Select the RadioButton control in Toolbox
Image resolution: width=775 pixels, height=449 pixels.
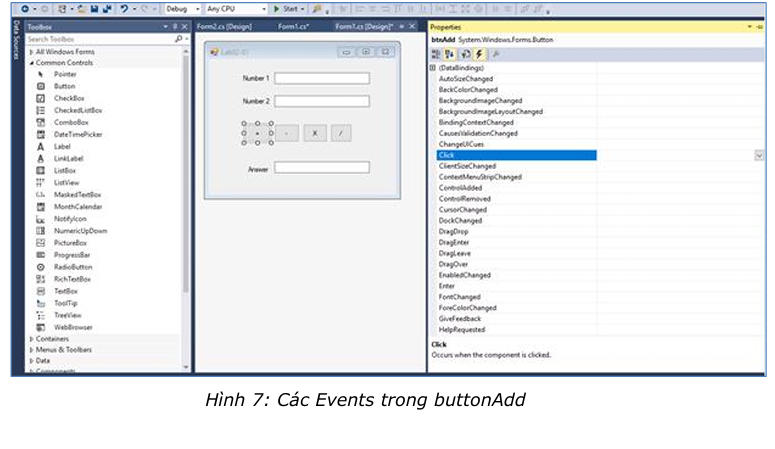(x=73, y=267)
